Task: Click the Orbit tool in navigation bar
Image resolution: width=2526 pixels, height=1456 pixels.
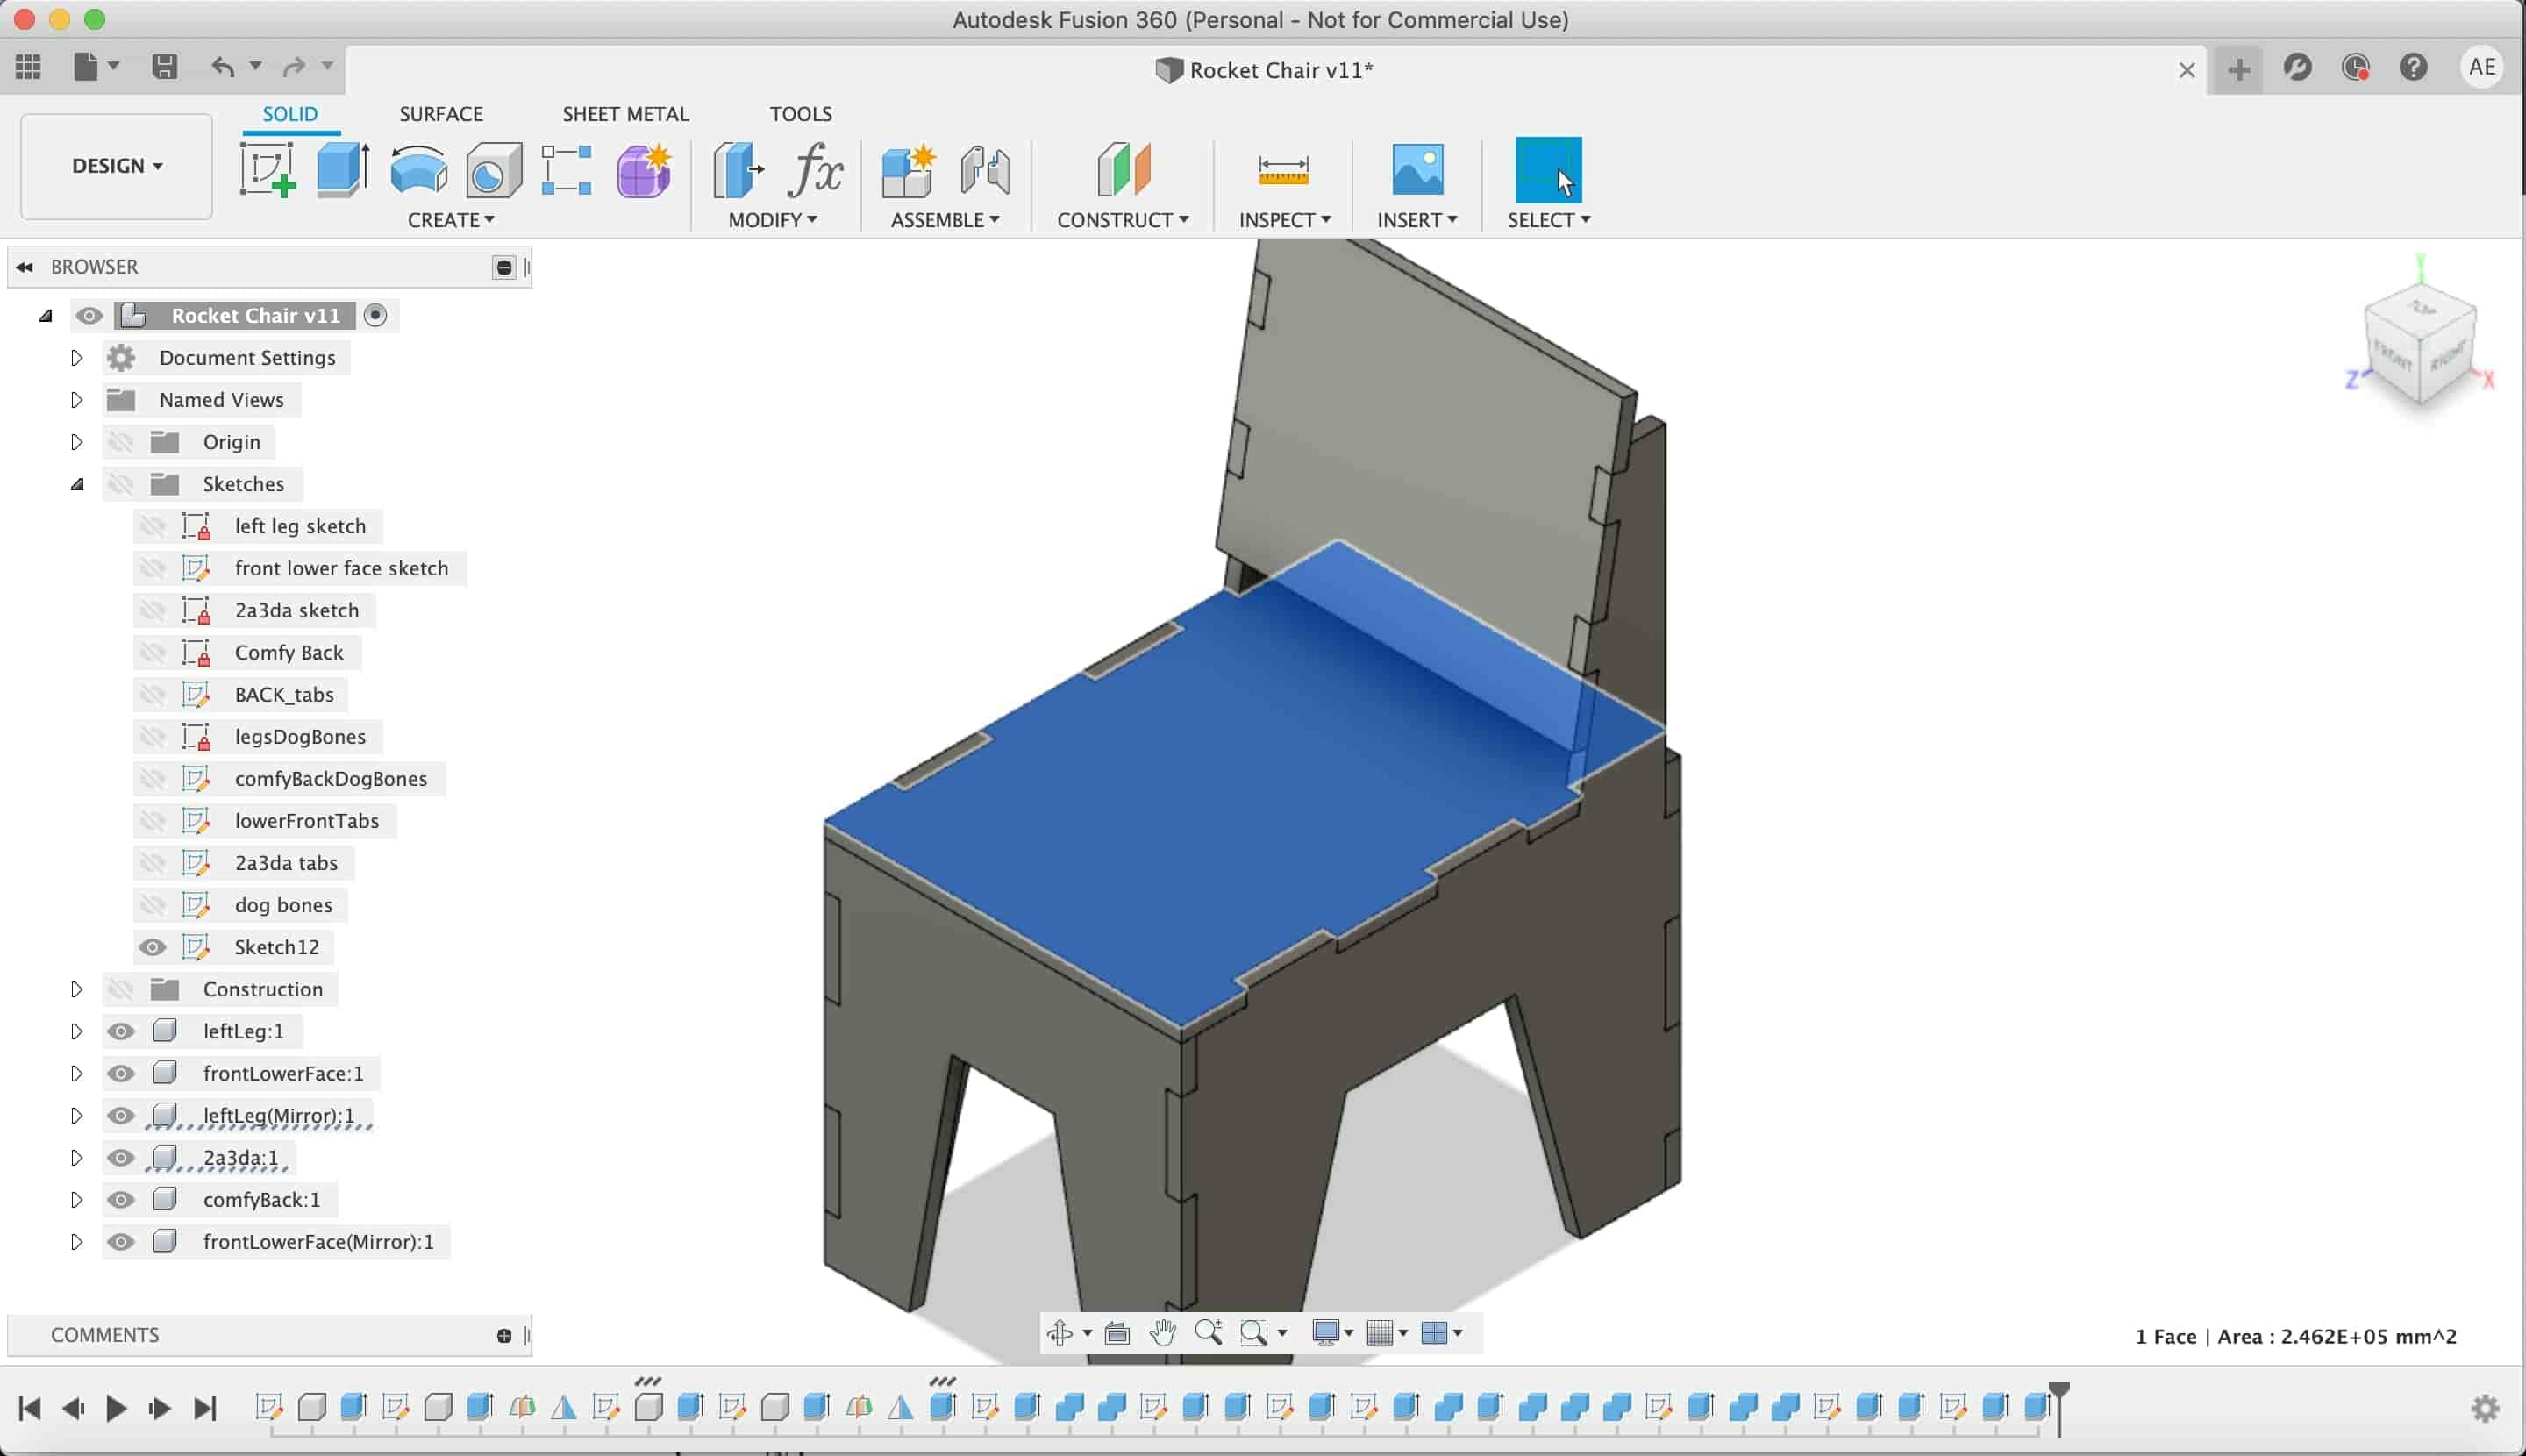Action: click(x=1059, y=1332)
